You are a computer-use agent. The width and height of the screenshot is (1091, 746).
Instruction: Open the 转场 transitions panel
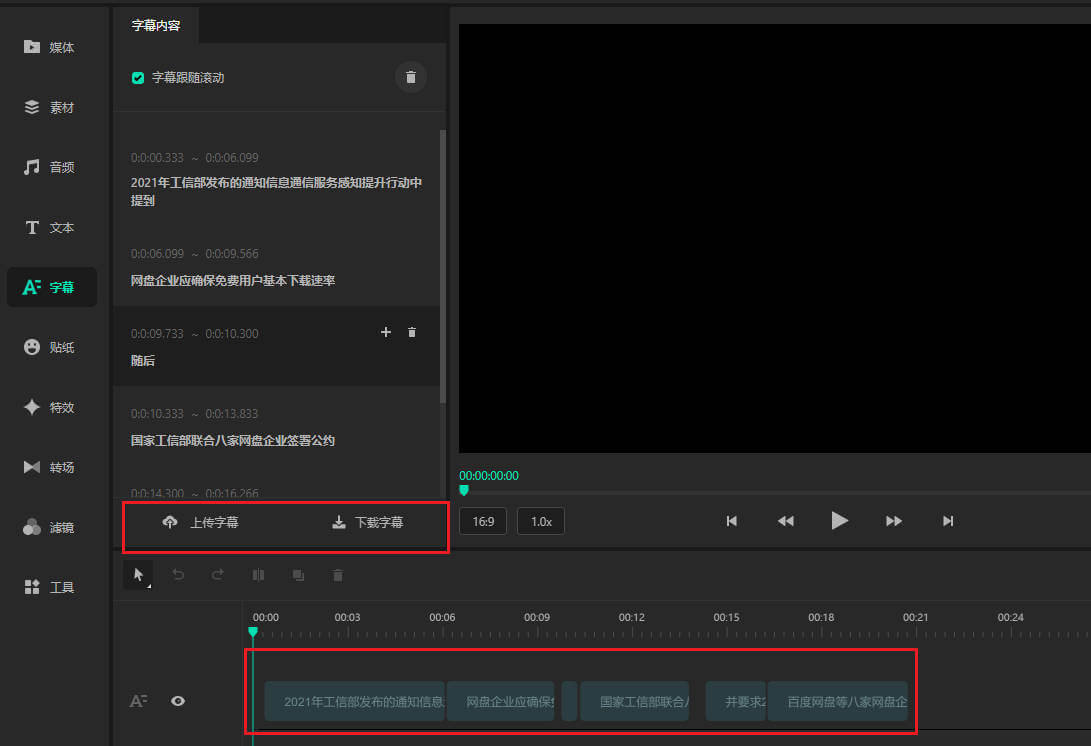coord(49,467)
